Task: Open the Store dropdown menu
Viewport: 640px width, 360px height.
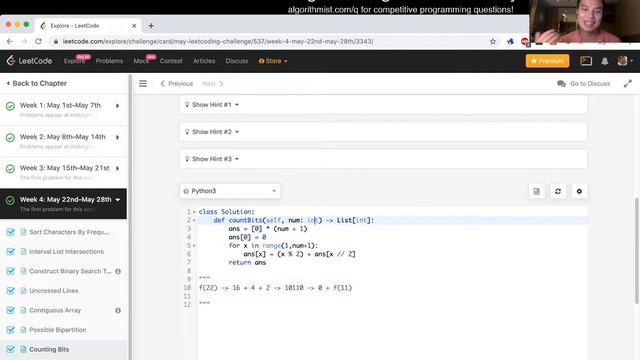Action: 273,61
